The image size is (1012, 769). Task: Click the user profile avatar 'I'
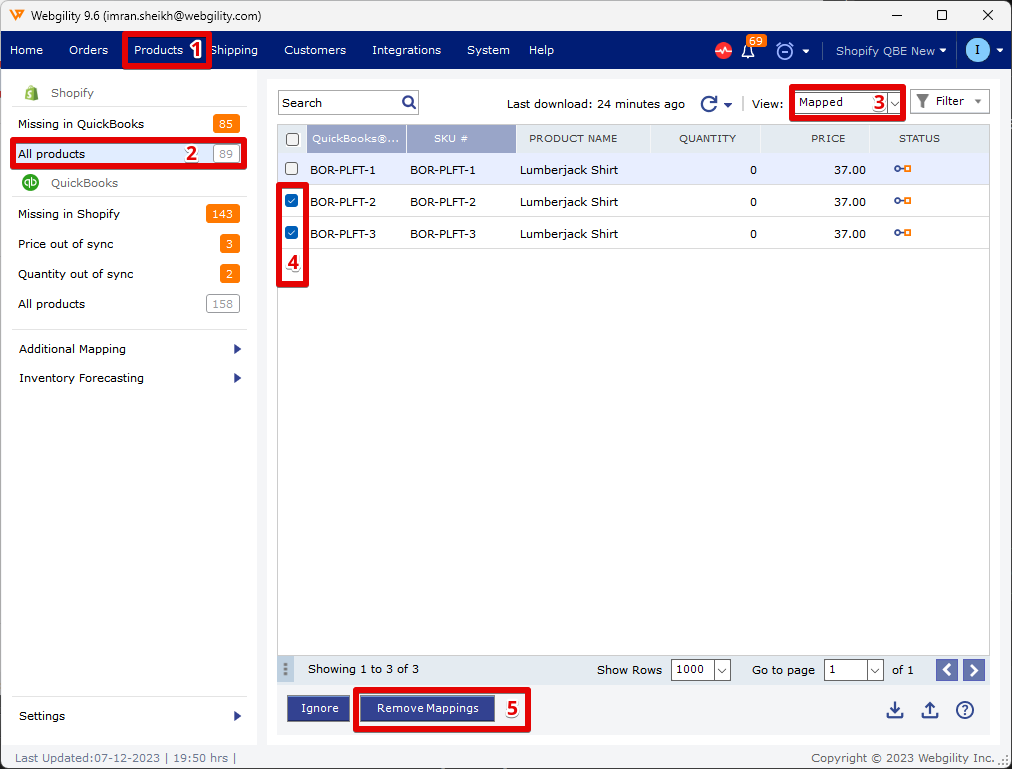point(977,50)
